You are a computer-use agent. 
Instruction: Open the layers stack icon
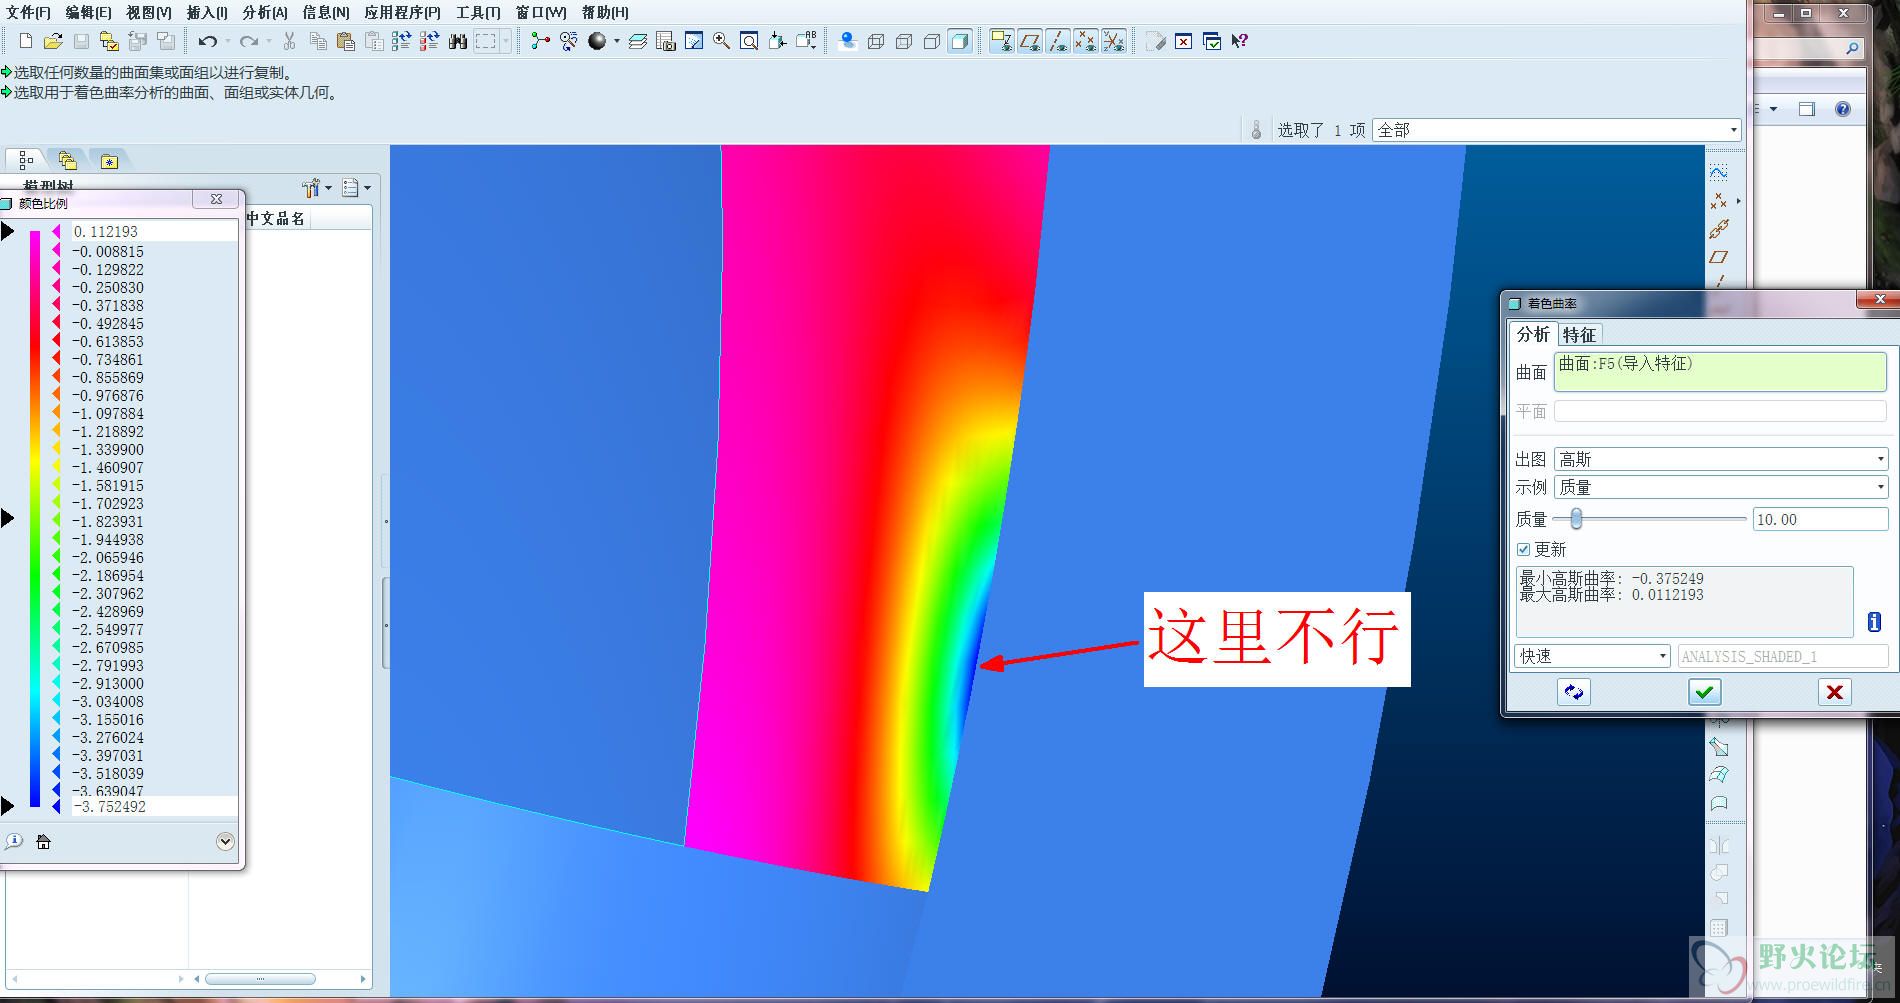tap(637, 41)
